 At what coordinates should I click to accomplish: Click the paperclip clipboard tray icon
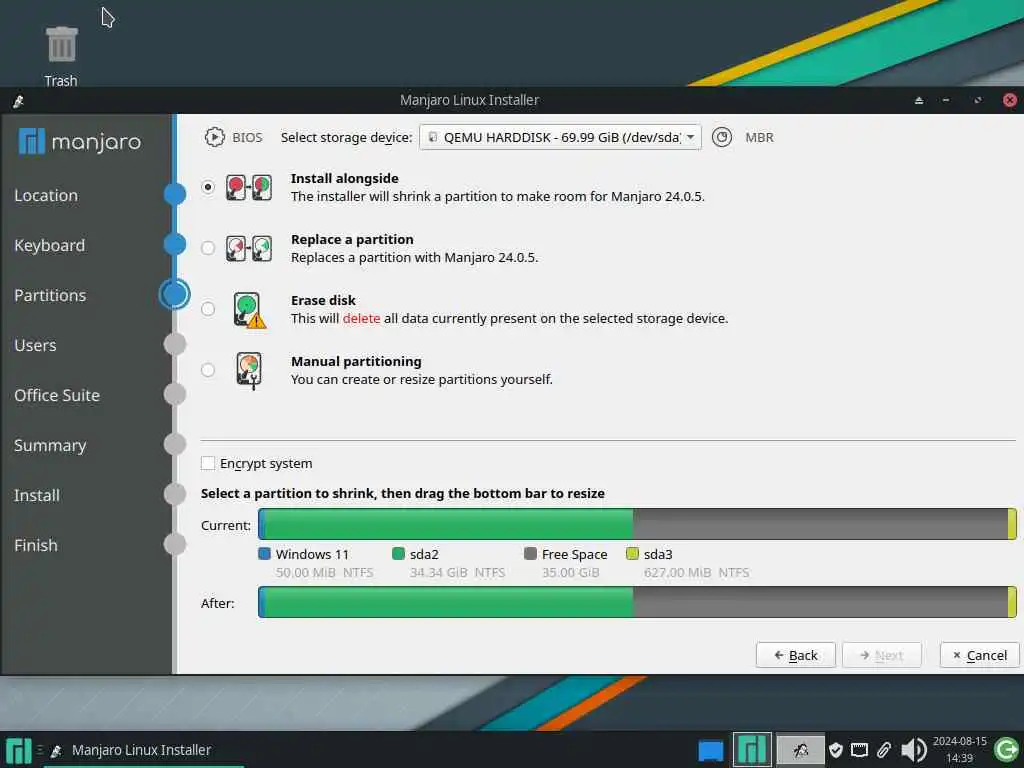tap(884, 750)
